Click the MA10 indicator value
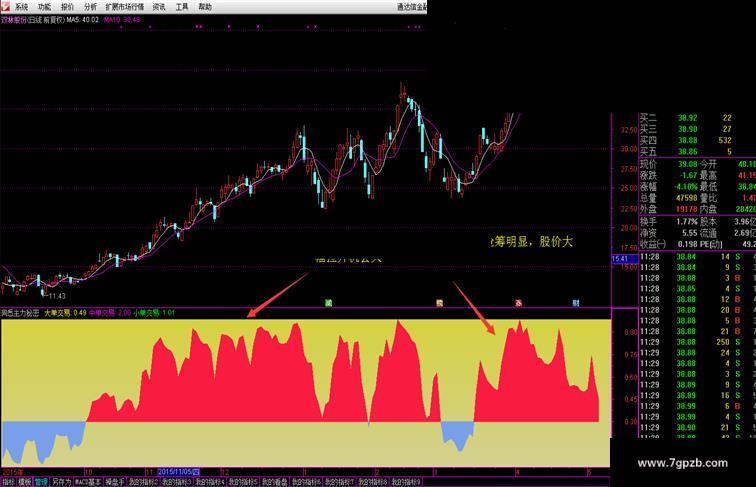The height and width of the screenshot is (487, 756). [x=122, y=20]
